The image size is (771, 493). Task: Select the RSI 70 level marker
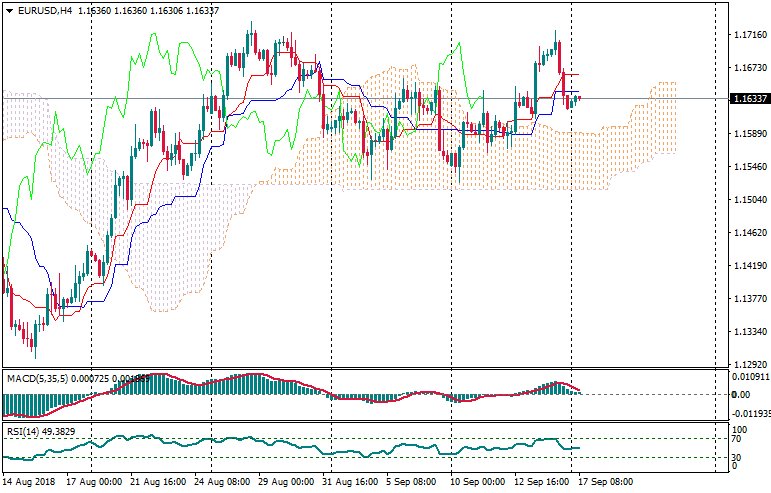tap(736, 438)
